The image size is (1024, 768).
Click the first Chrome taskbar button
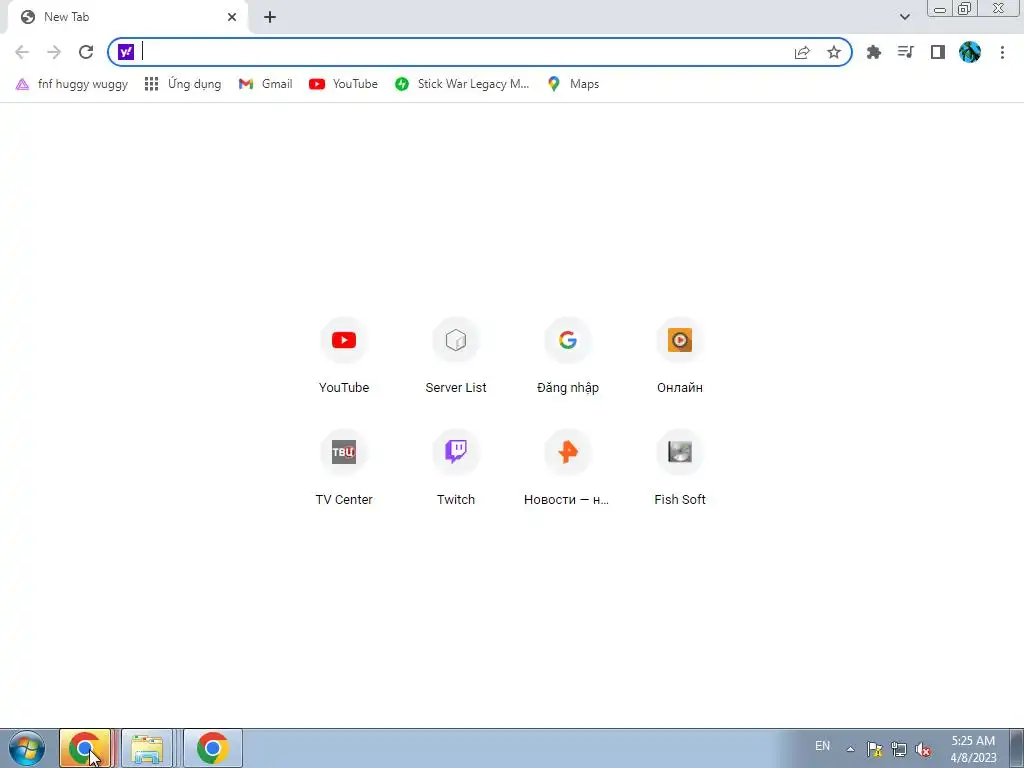coord(86,748)
